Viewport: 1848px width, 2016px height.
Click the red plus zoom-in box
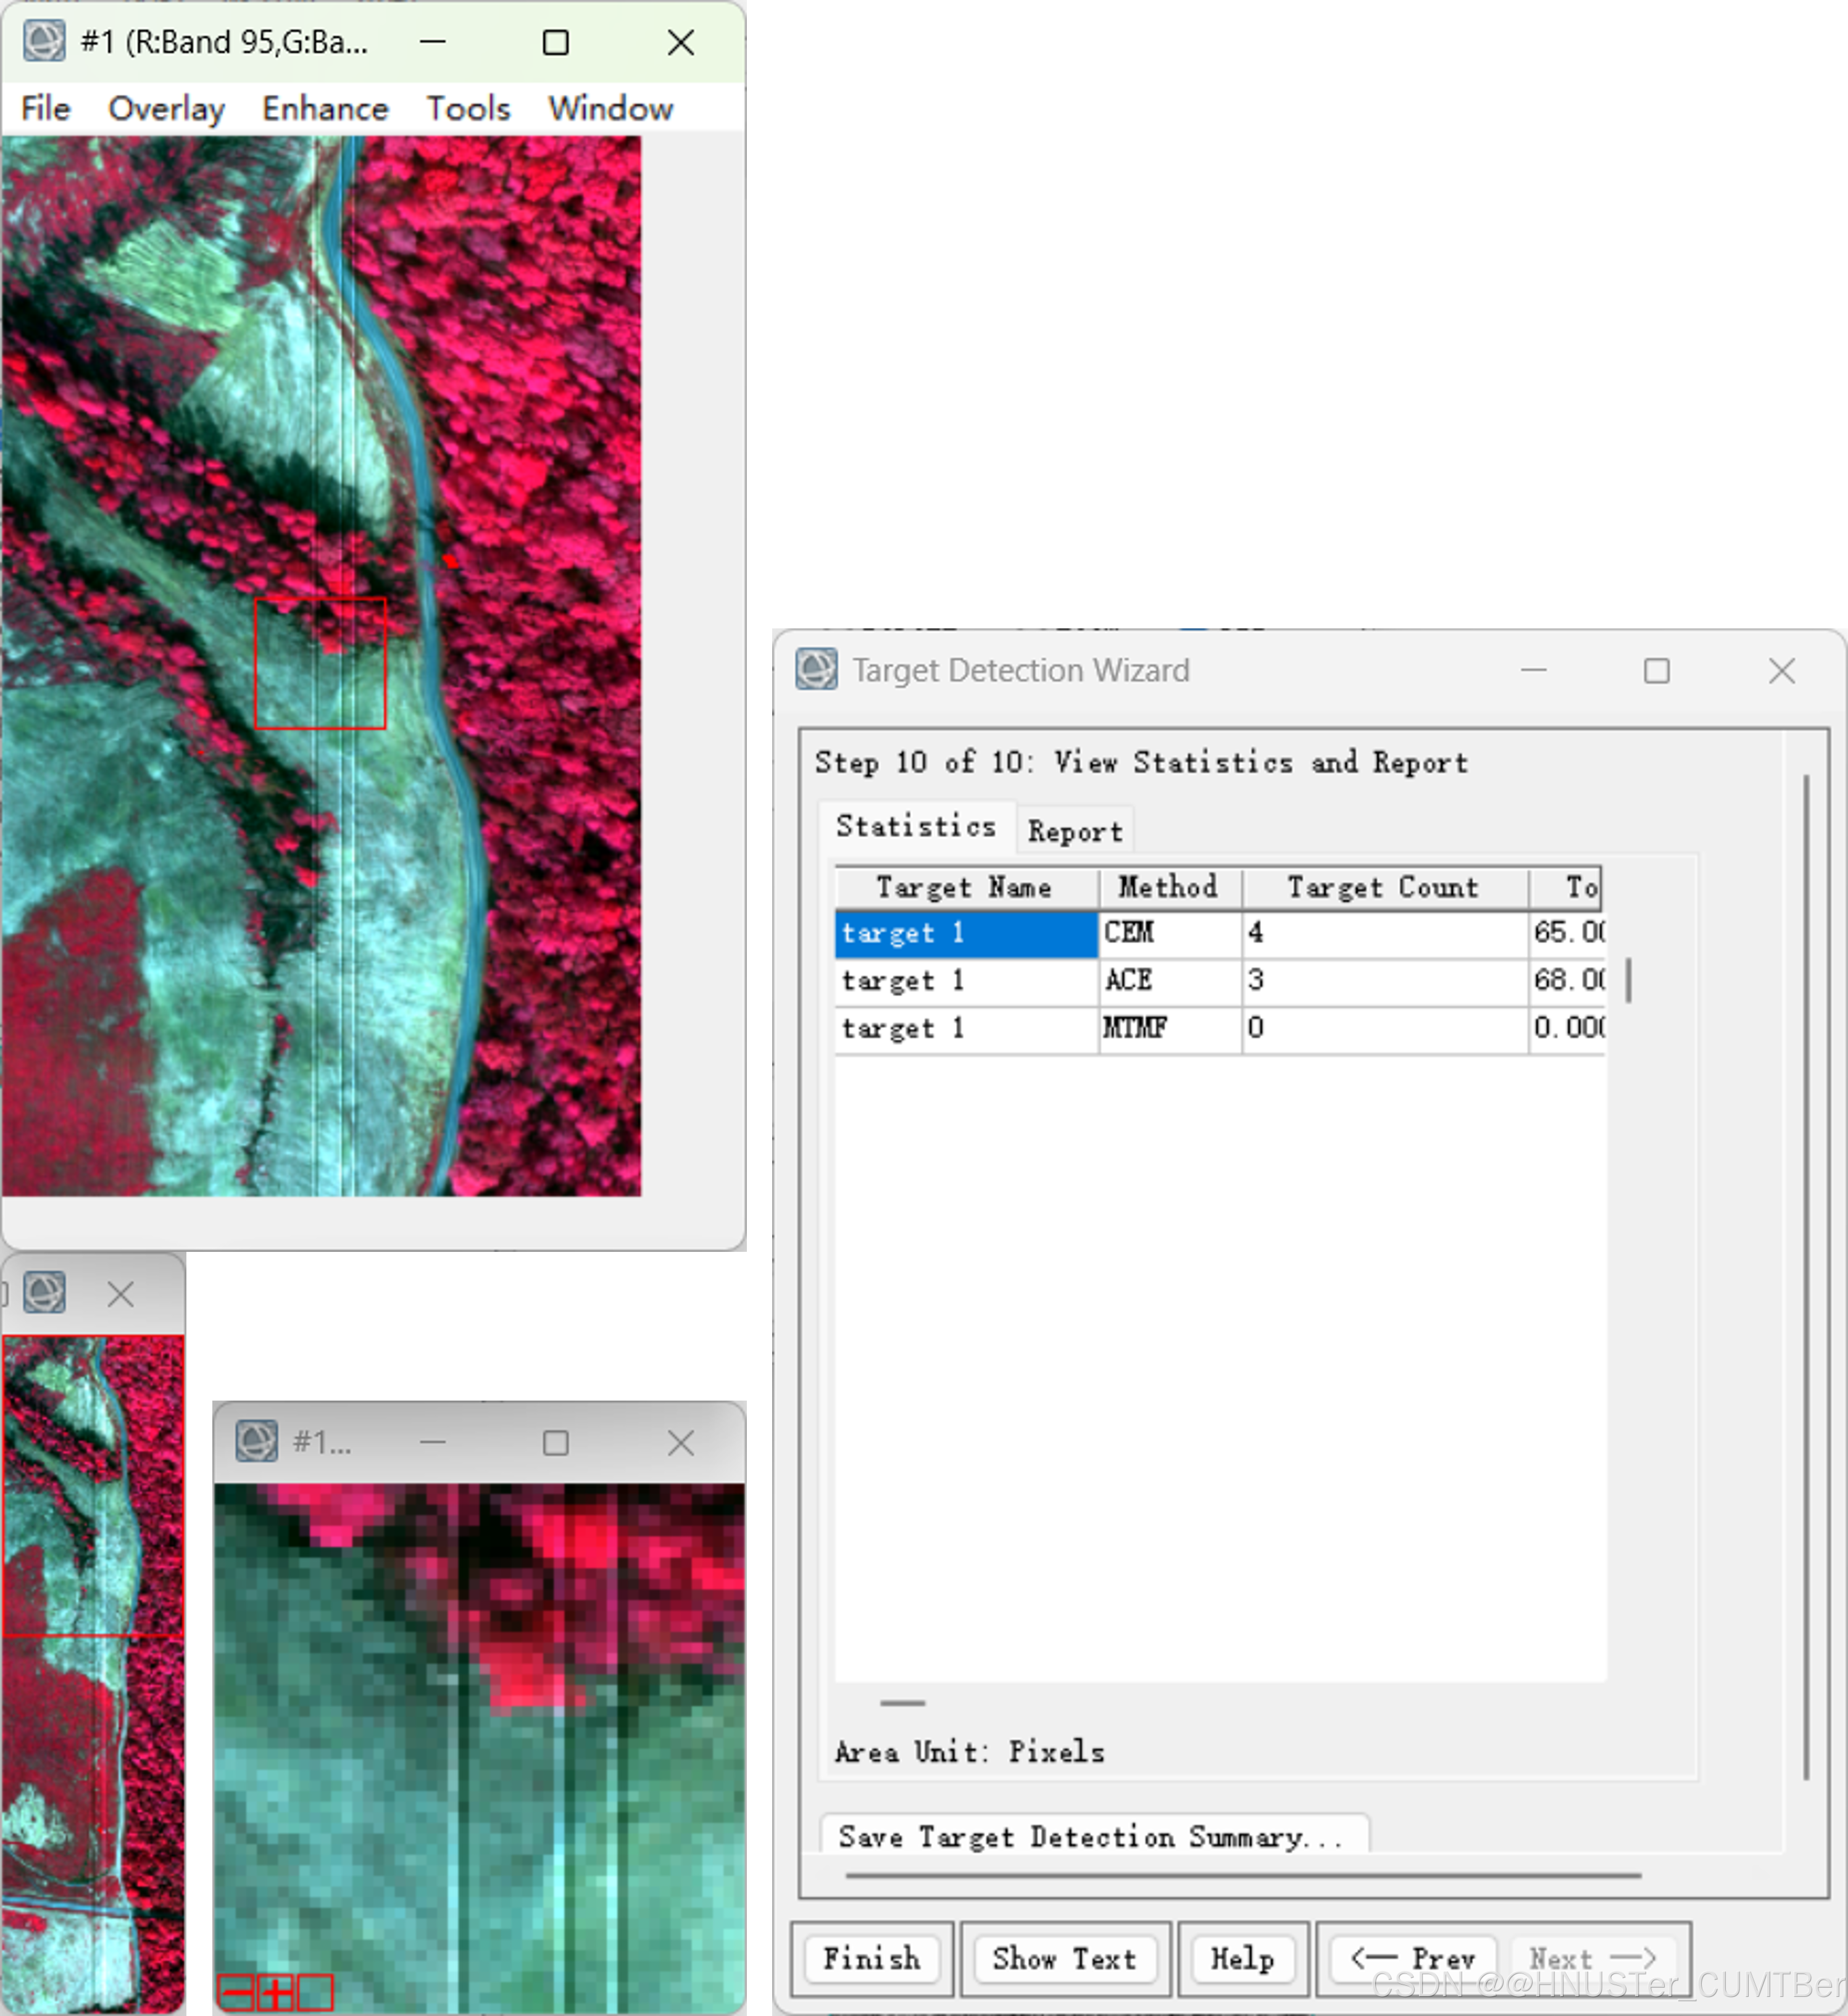pyautogui.click(x=275, y=1992)
